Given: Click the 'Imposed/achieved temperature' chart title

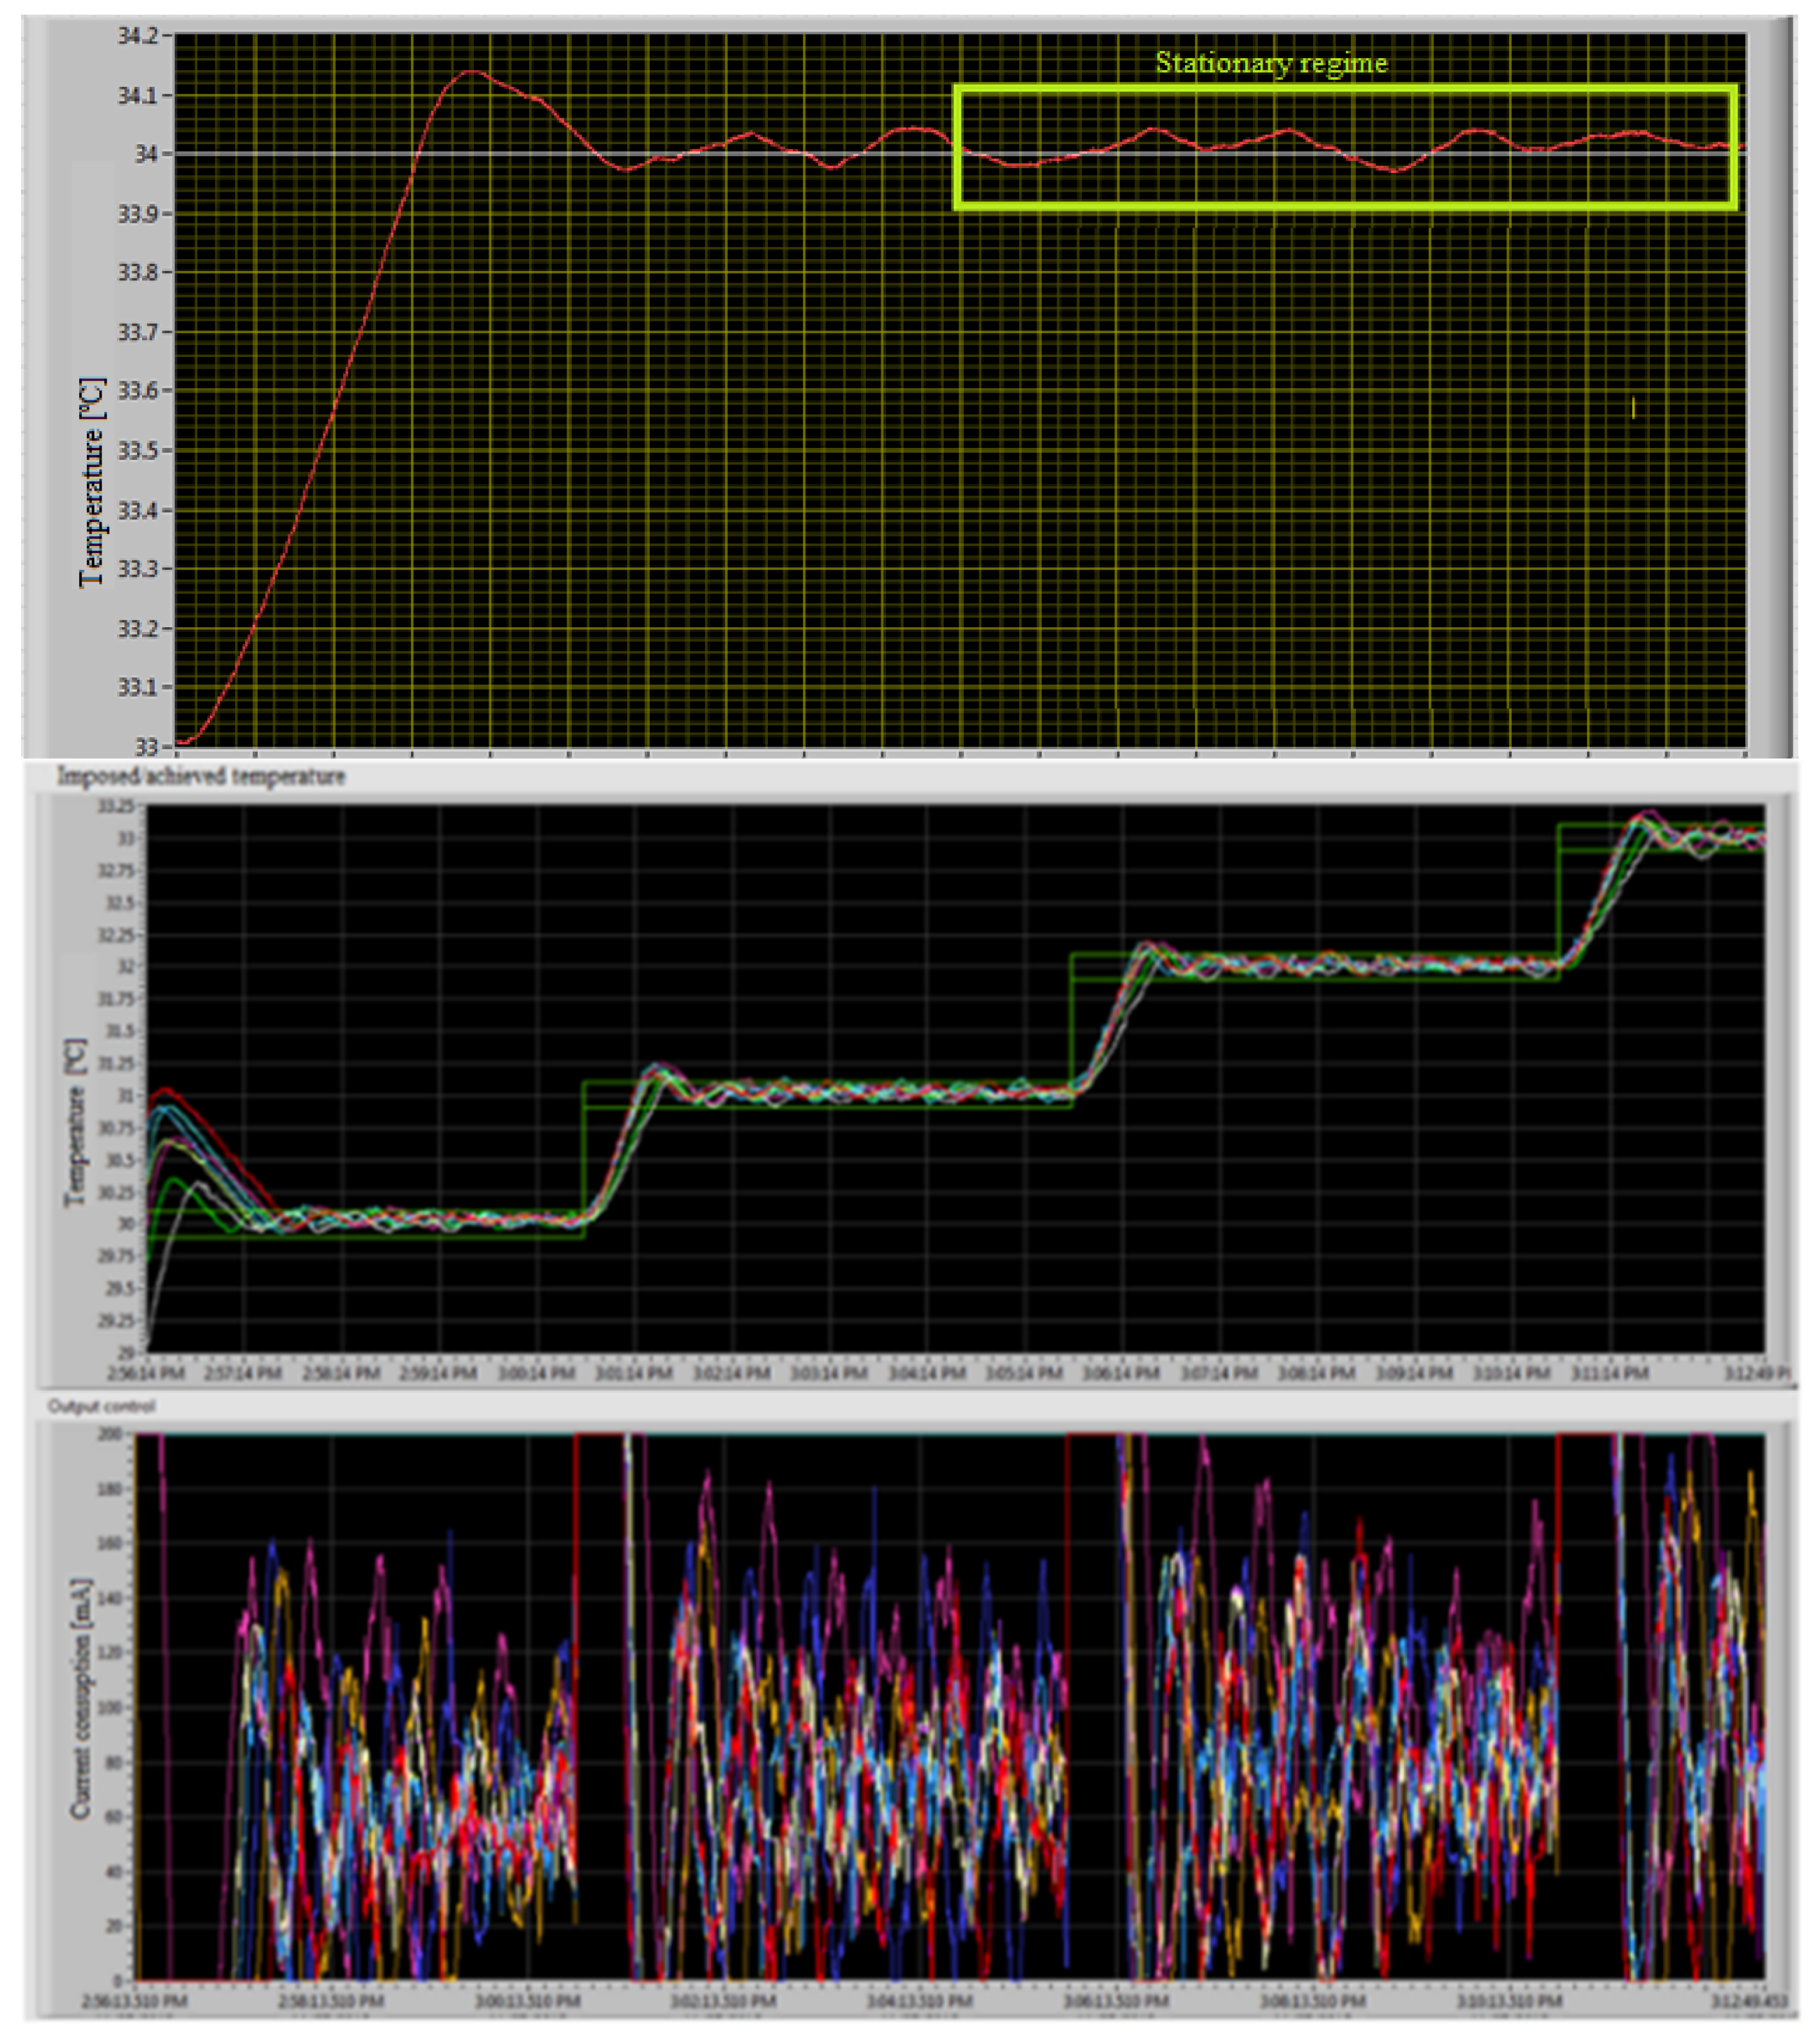Looking at the screenshot, I should (x=201, y=777).
